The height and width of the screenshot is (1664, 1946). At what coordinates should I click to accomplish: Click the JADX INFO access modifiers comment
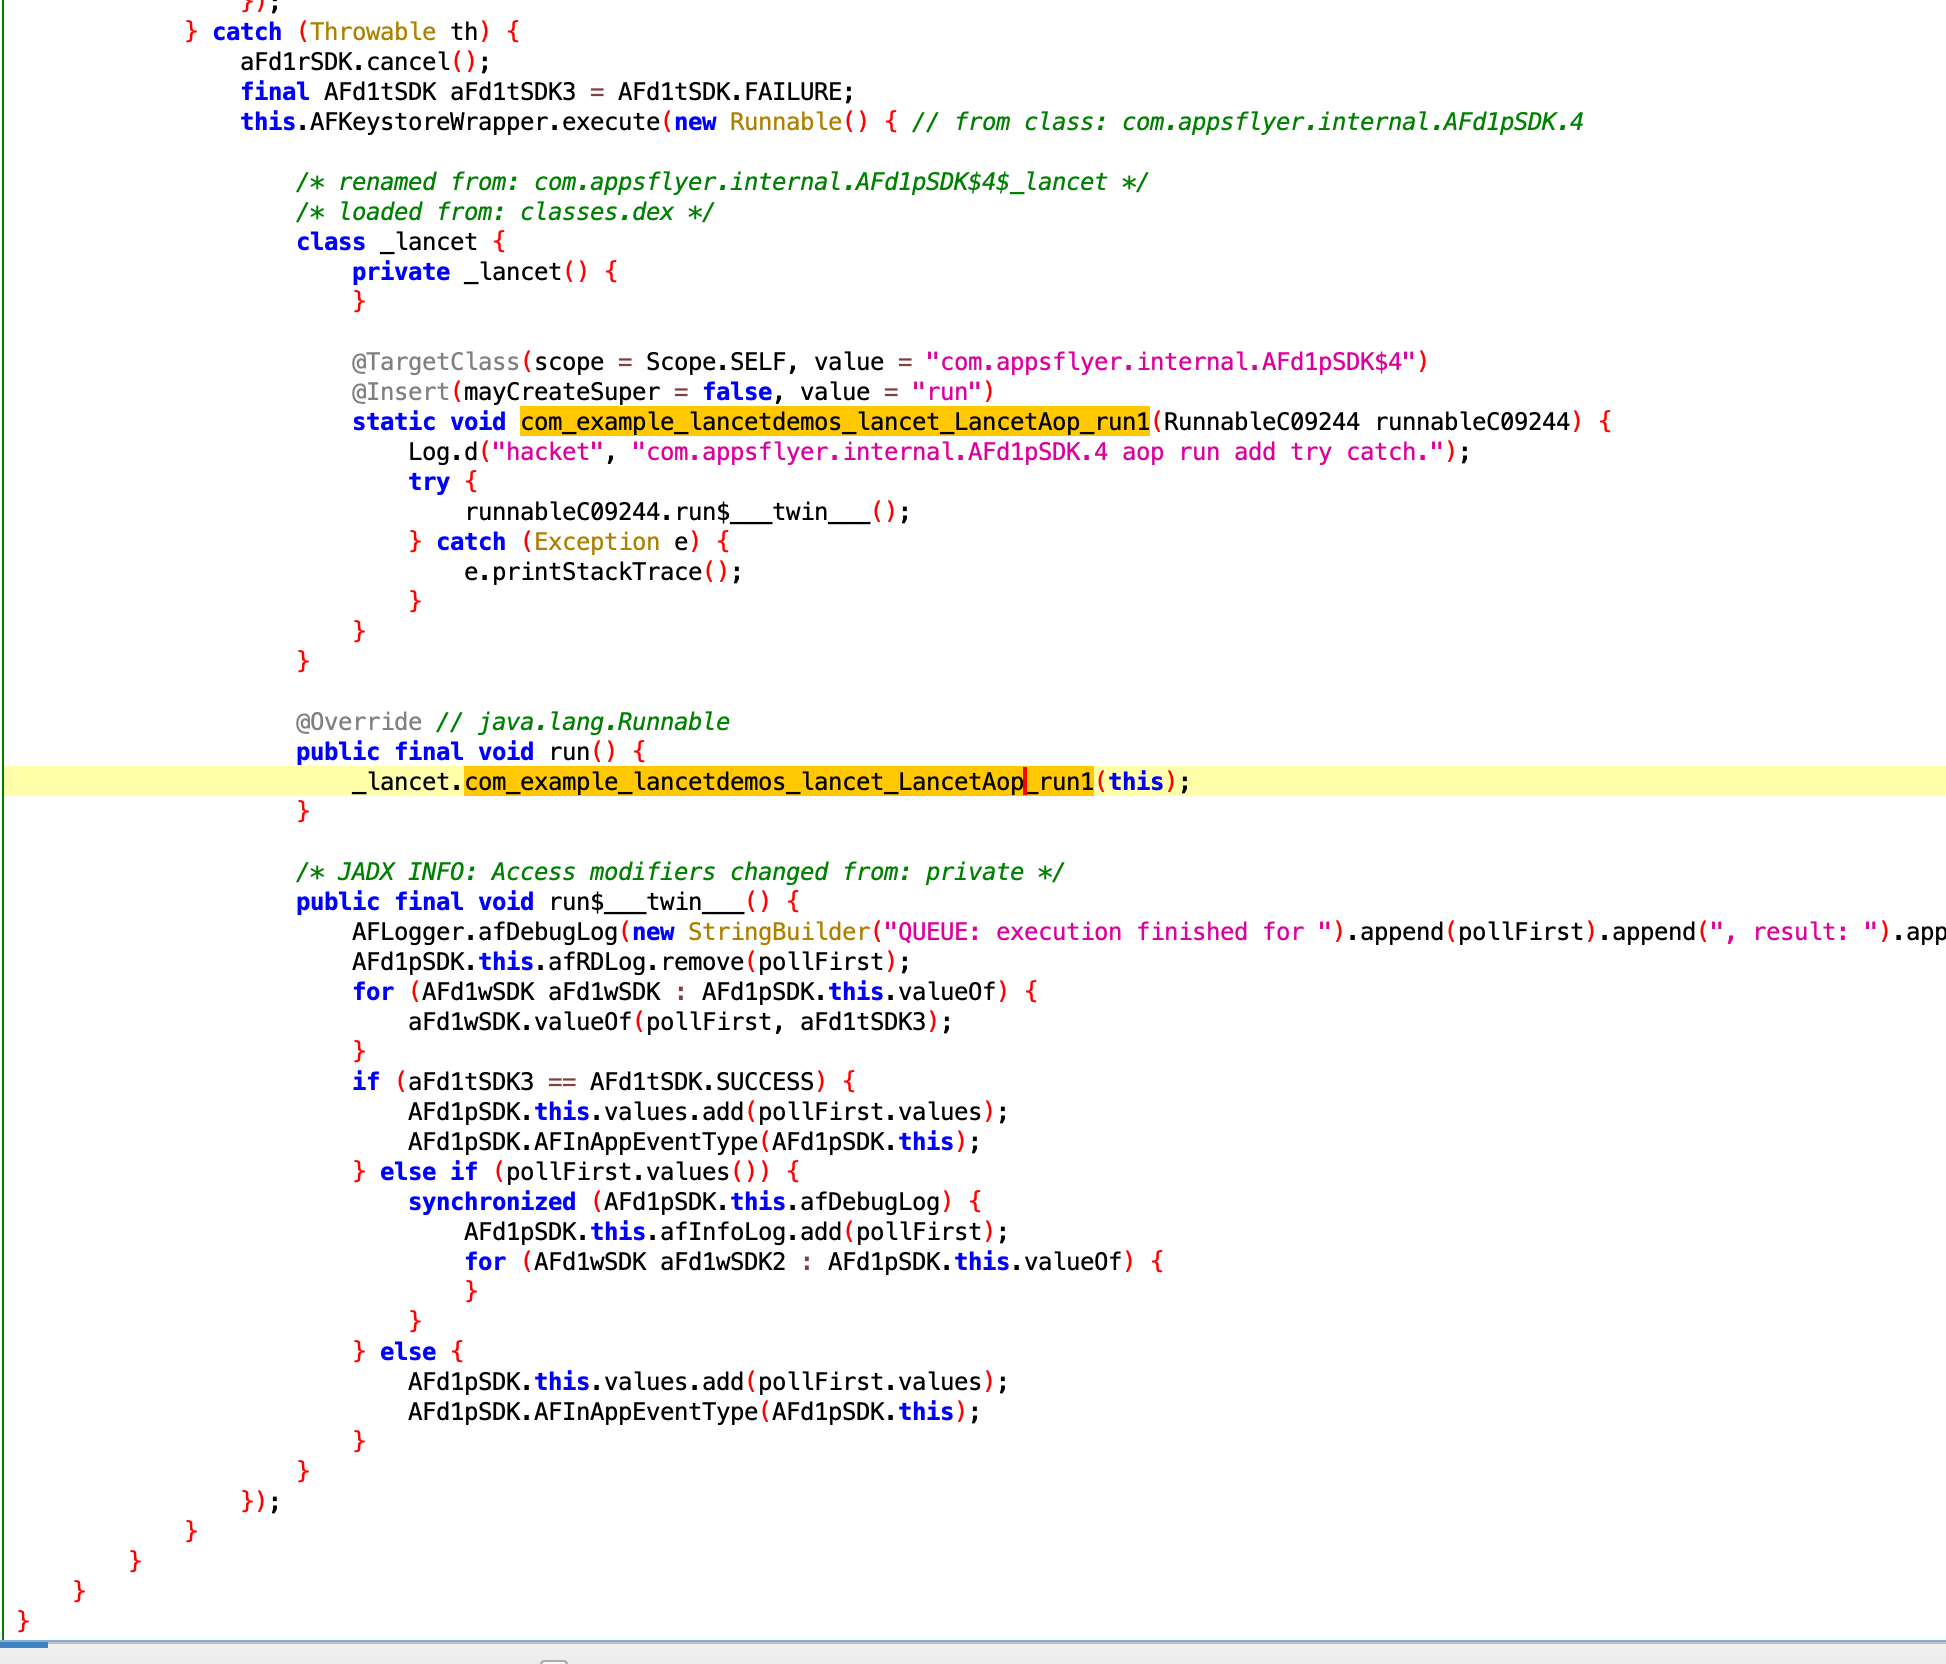(x=679, y=872)
